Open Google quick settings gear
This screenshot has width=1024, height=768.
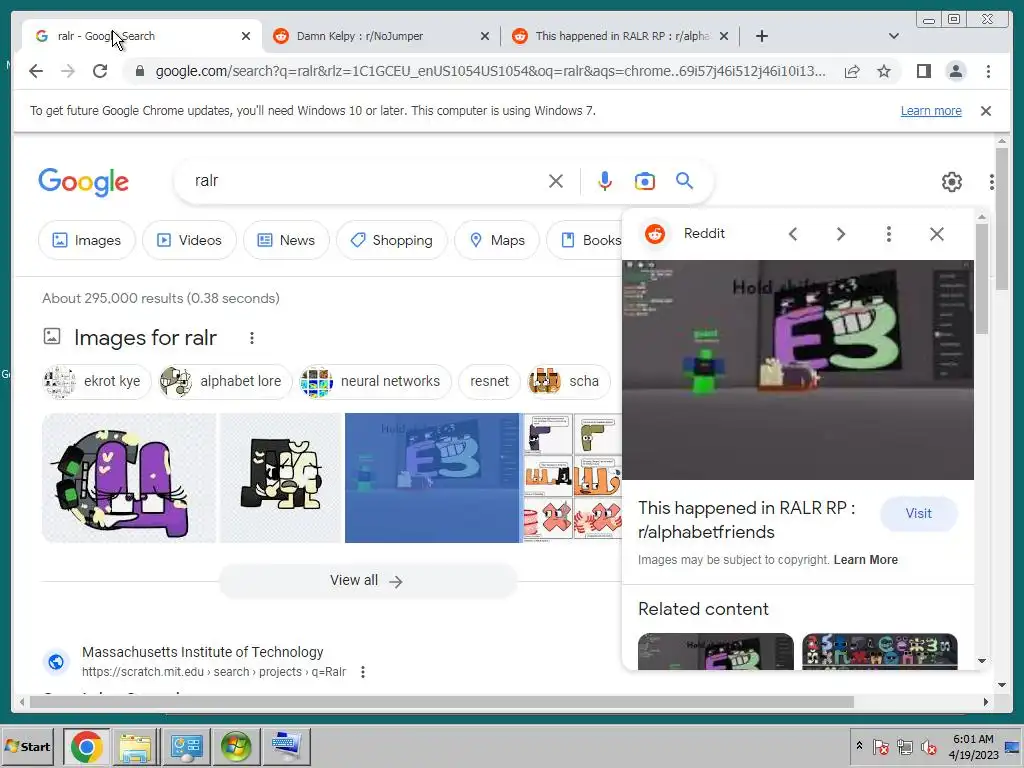pos(952,182)
